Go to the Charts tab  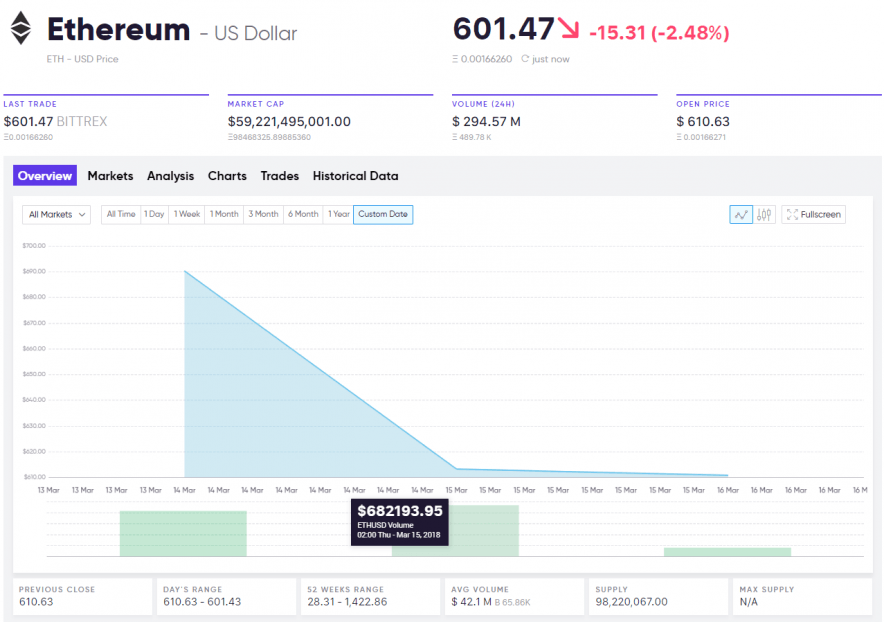pyautogui.click(x=227, y=176)
